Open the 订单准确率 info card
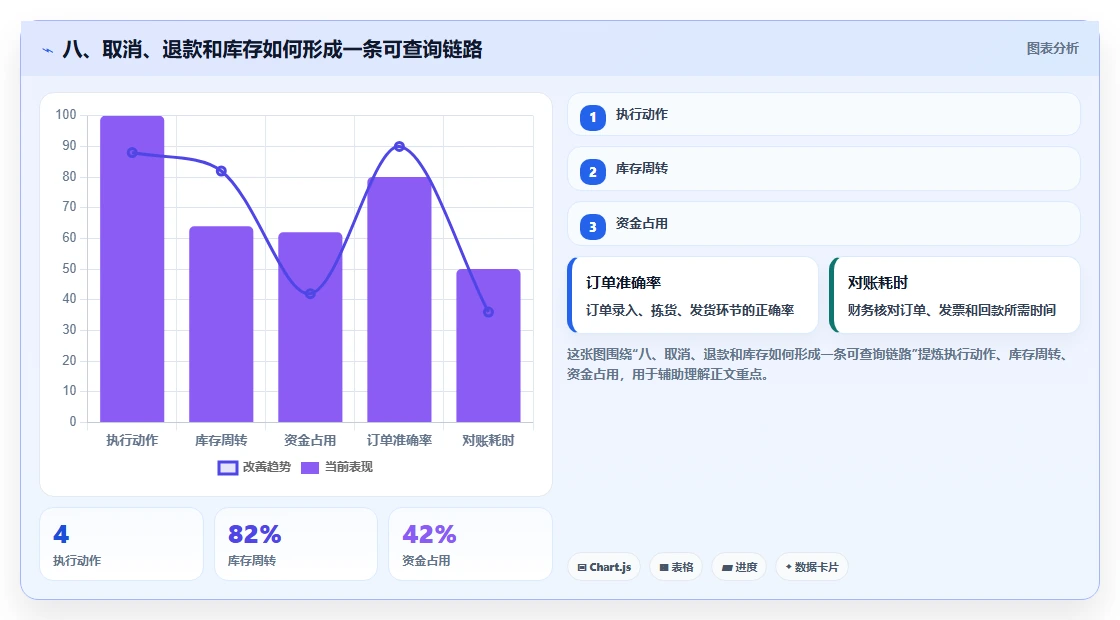Screen dimensions: 1120x620 click(693, 295)
